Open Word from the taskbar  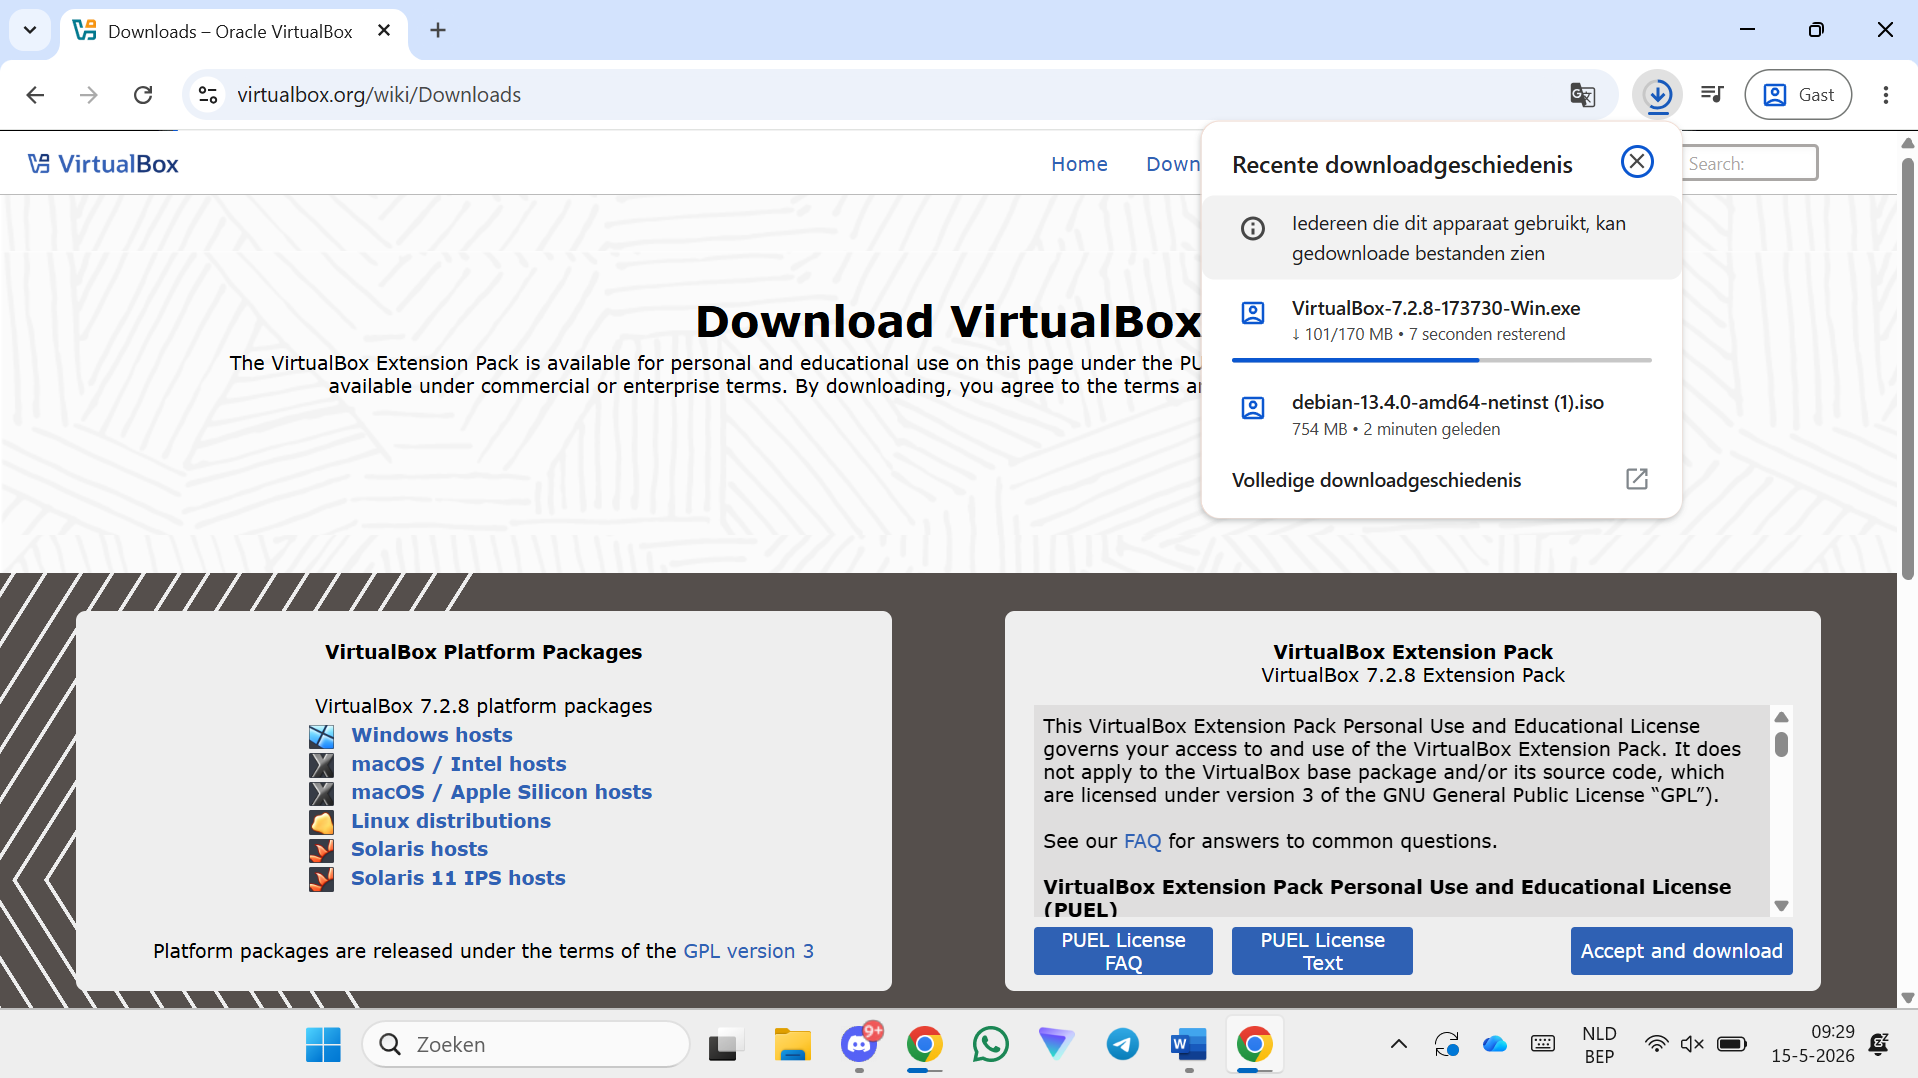pos(1188,1045)
